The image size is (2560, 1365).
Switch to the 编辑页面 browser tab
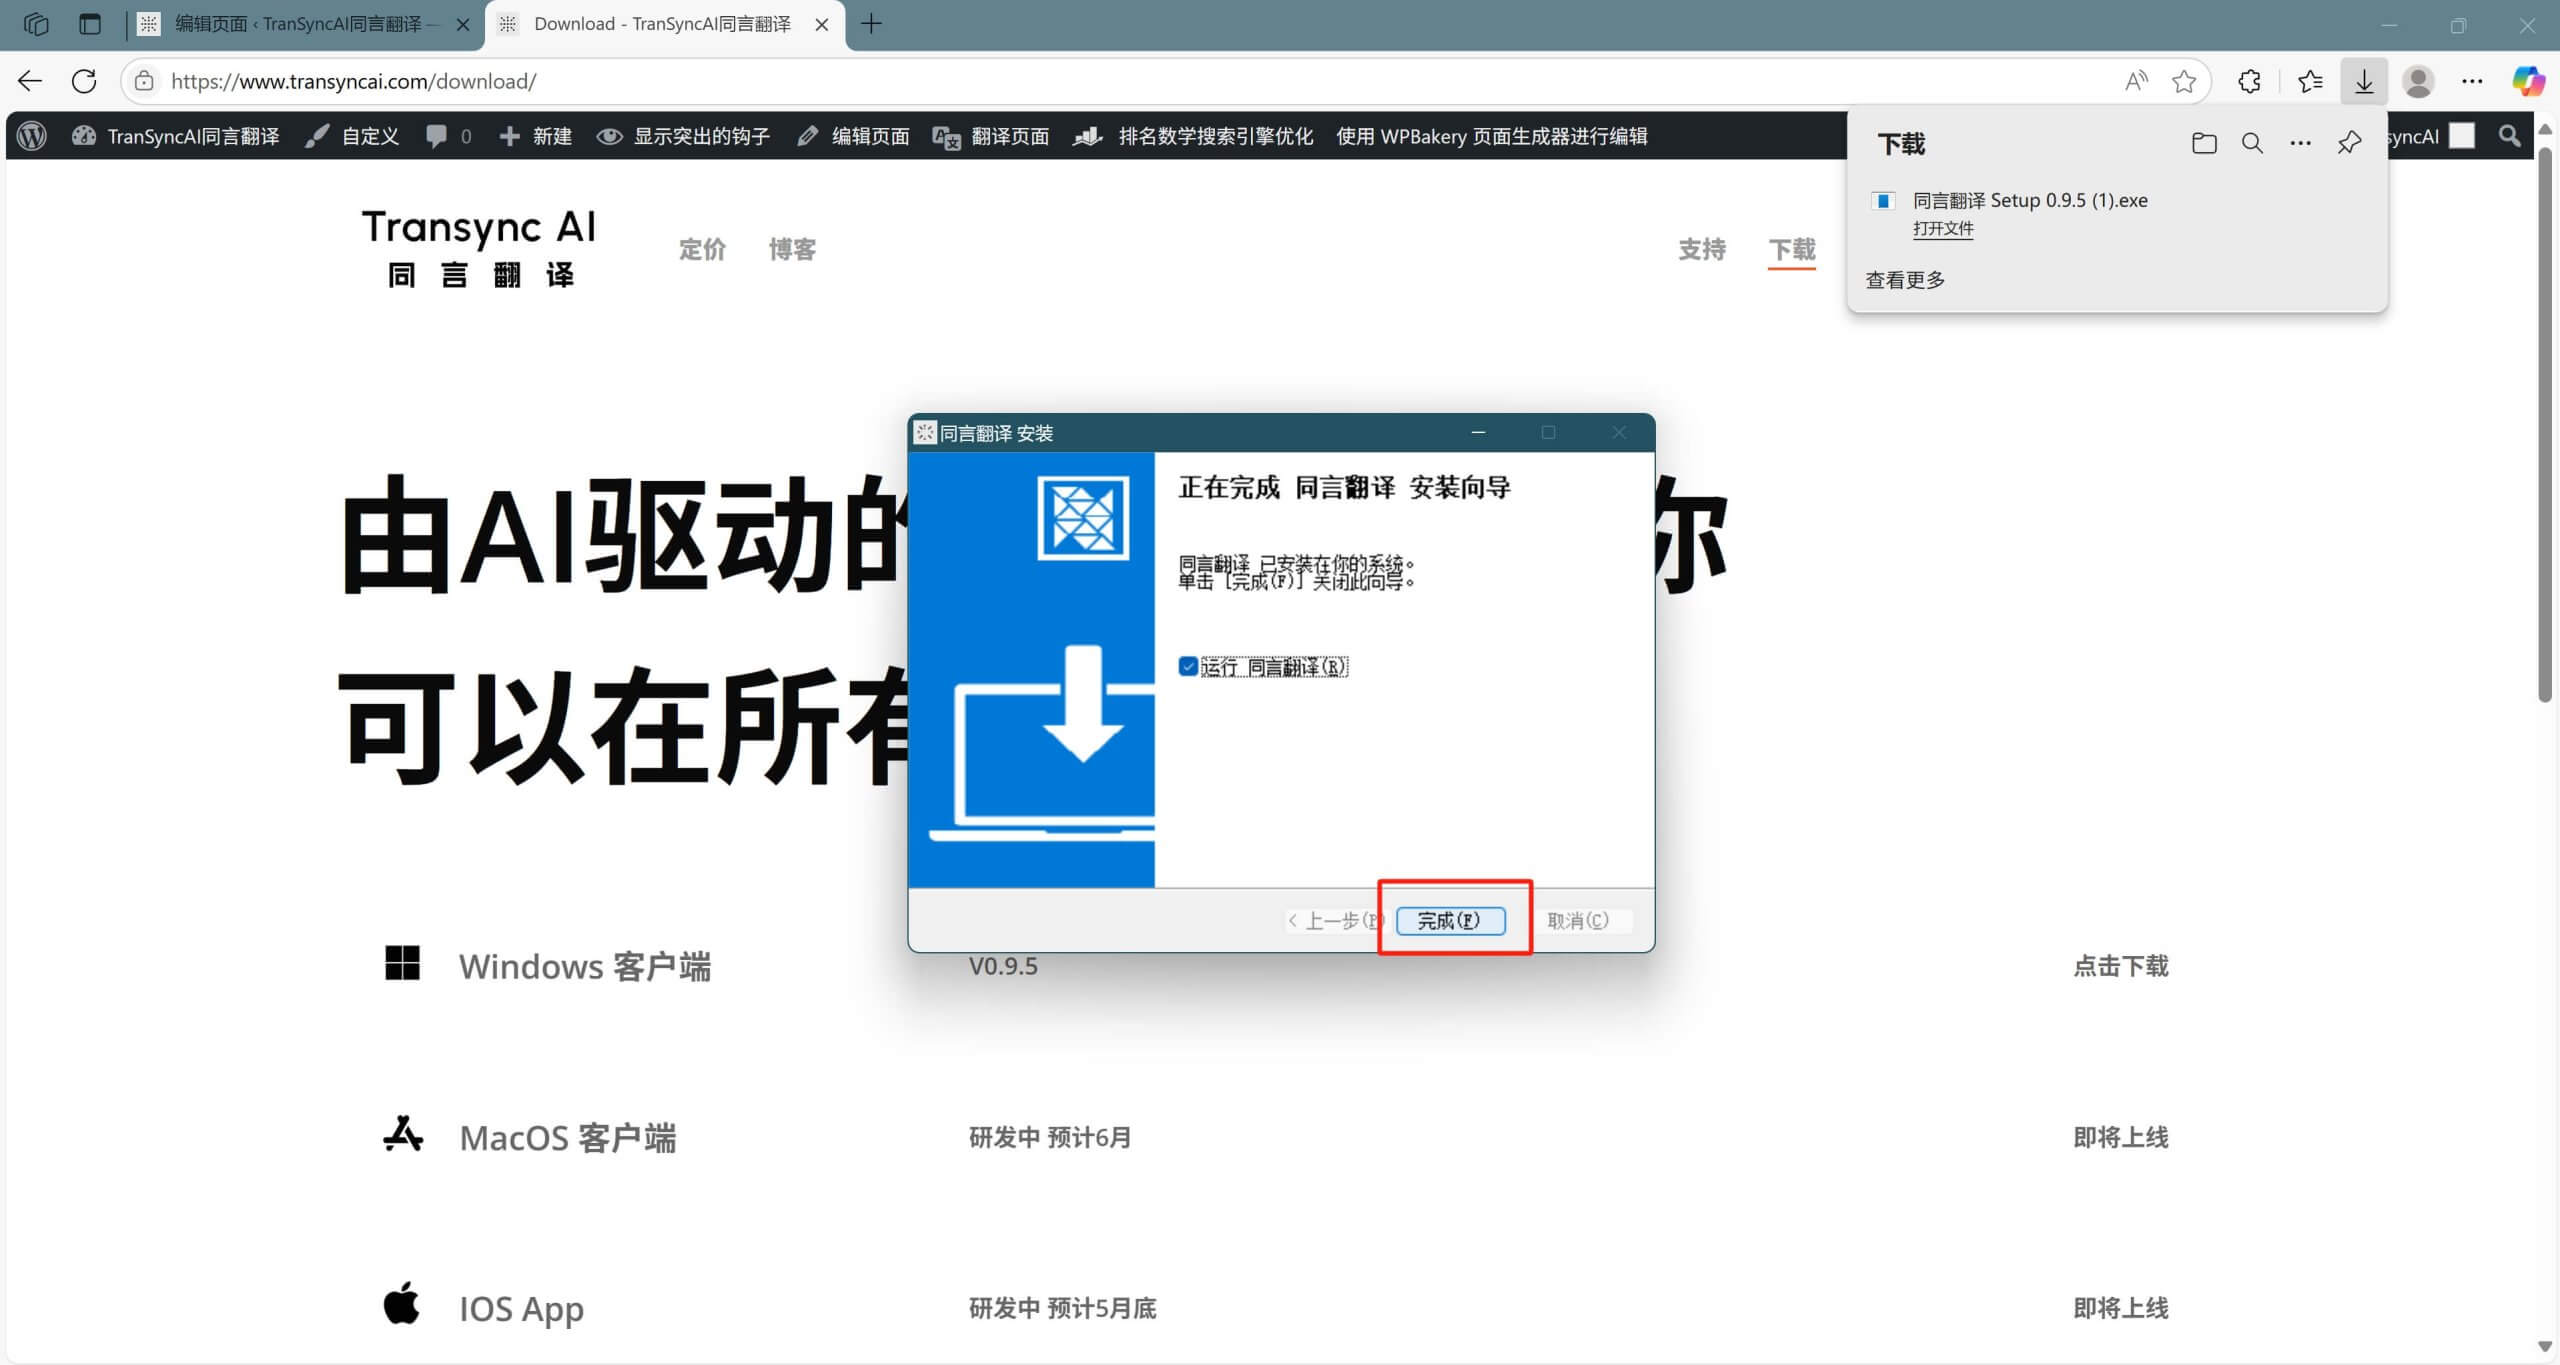pos(304,24)
